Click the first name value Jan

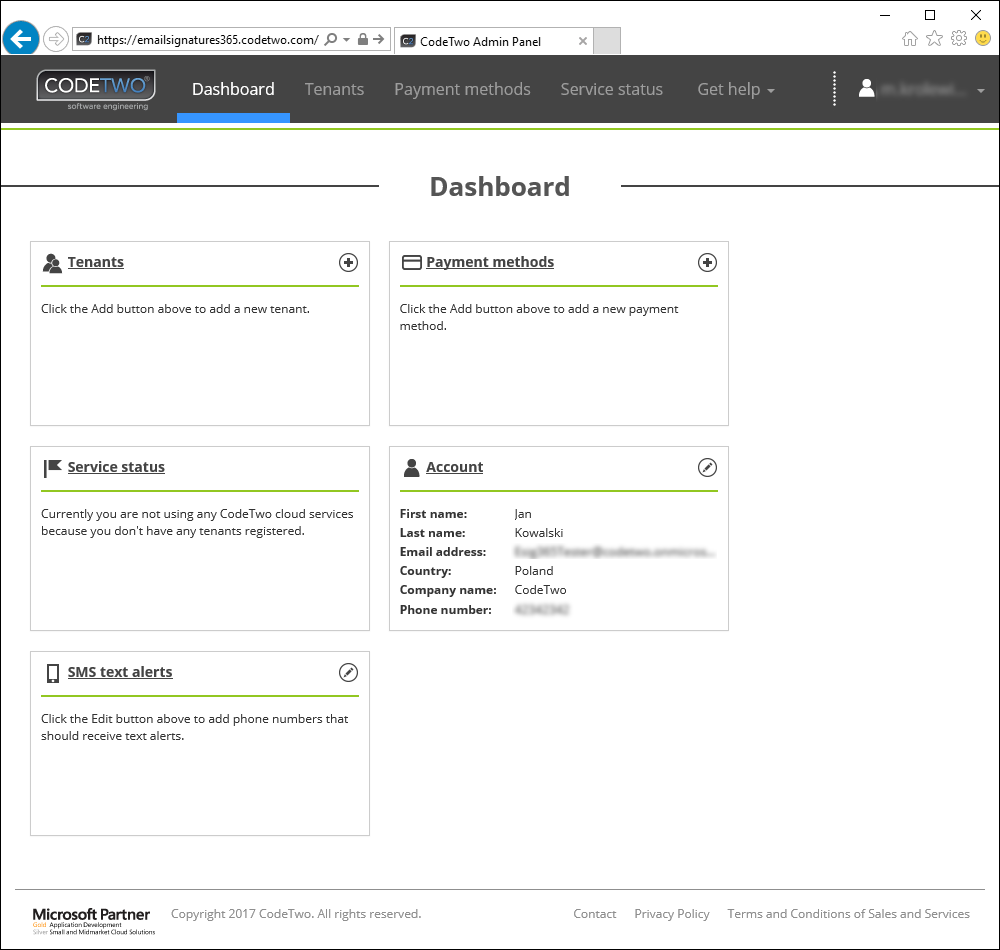tap(523, 514)
